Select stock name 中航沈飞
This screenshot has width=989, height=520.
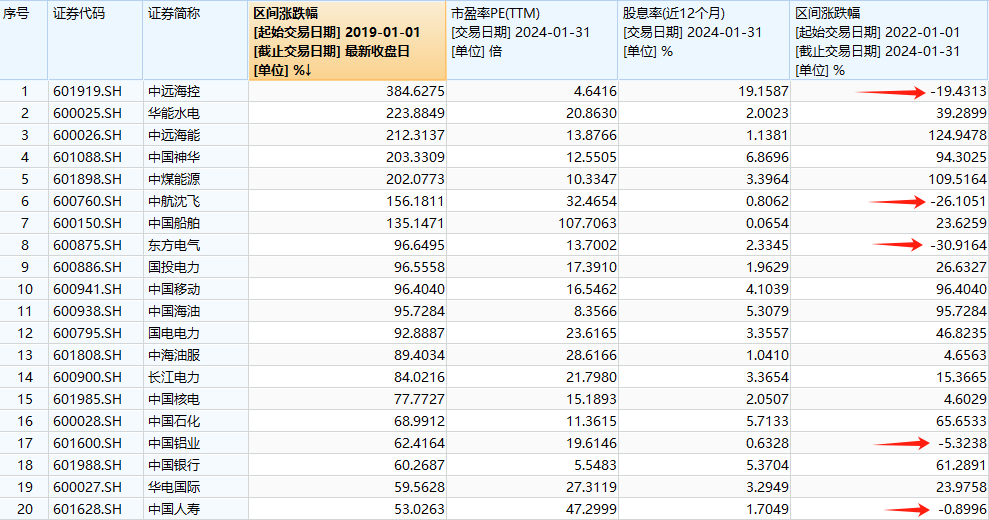(174, 201)
